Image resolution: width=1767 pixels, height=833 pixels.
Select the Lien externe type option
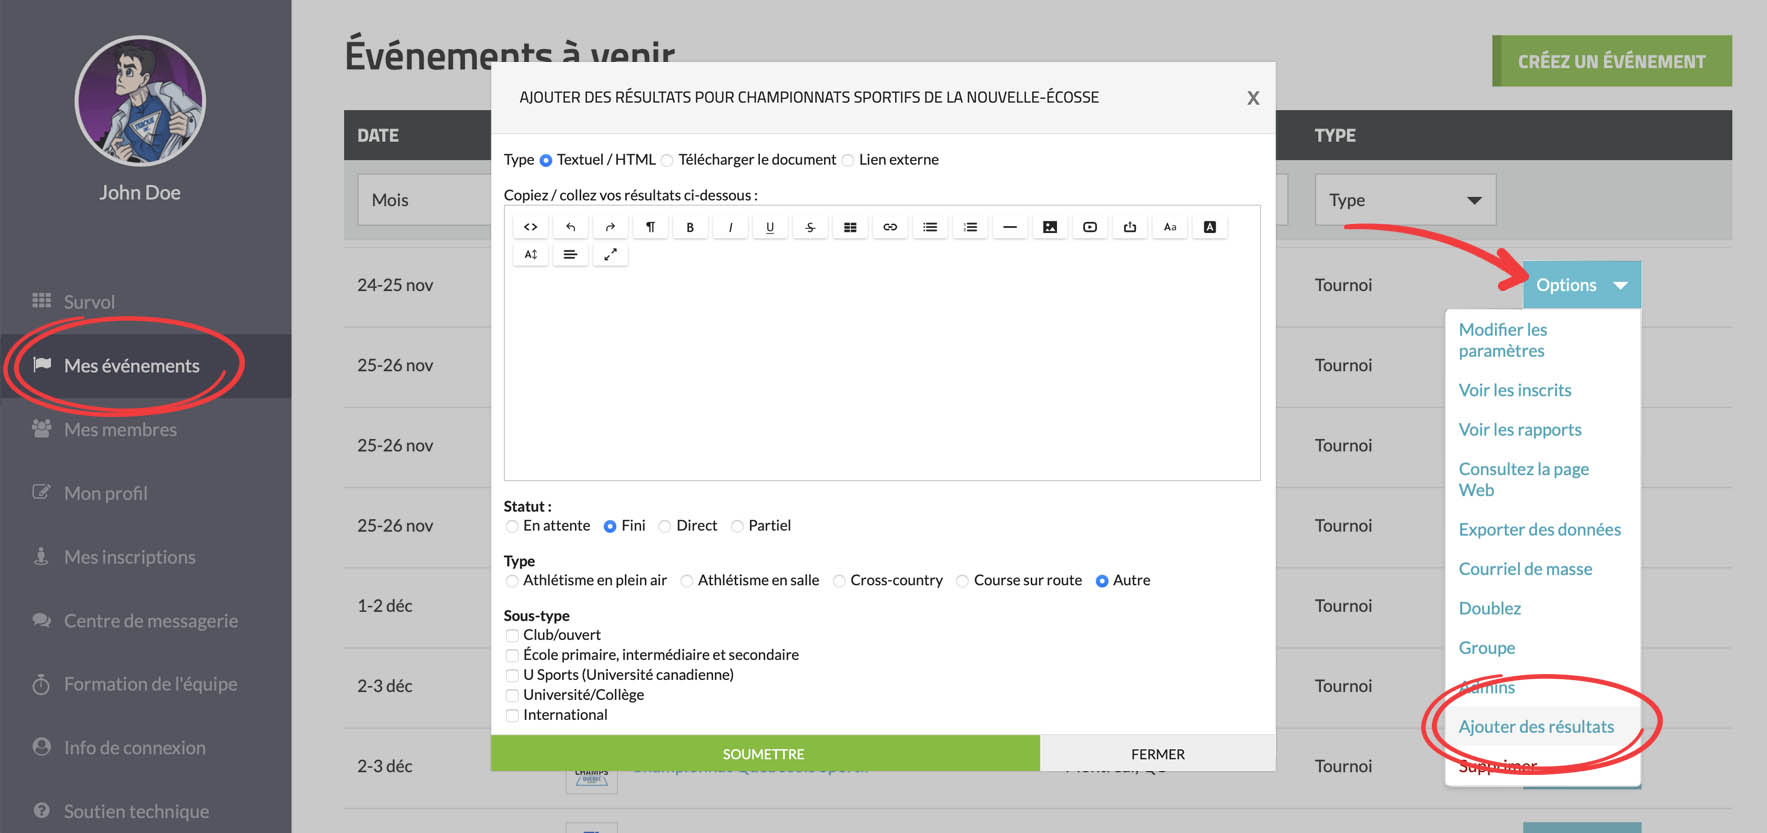[x=848, y=160]
